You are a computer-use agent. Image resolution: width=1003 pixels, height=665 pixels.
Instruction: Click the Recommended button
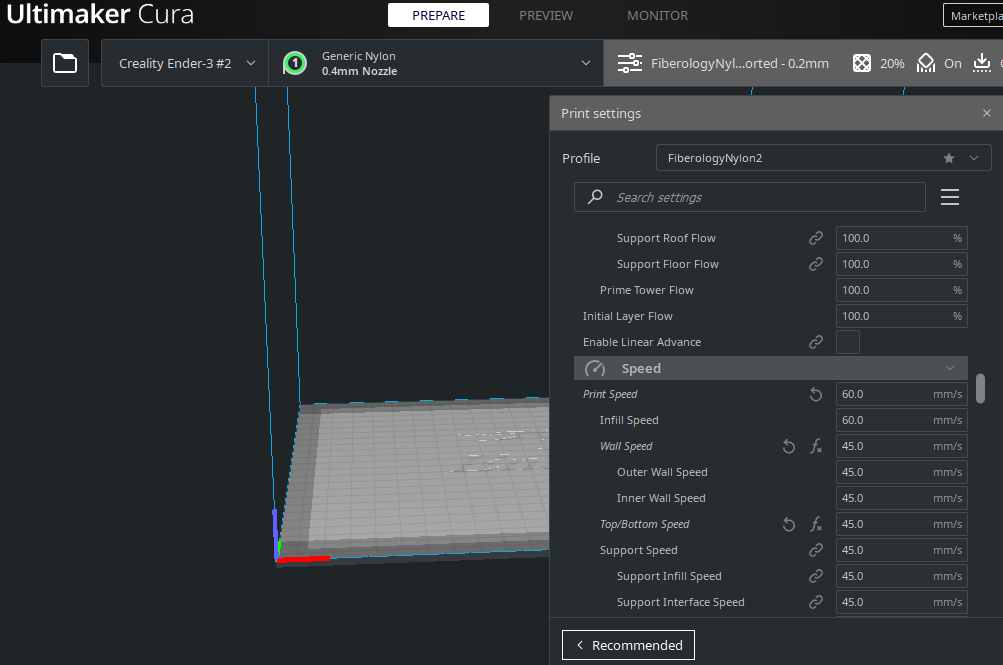coord(628,645)
